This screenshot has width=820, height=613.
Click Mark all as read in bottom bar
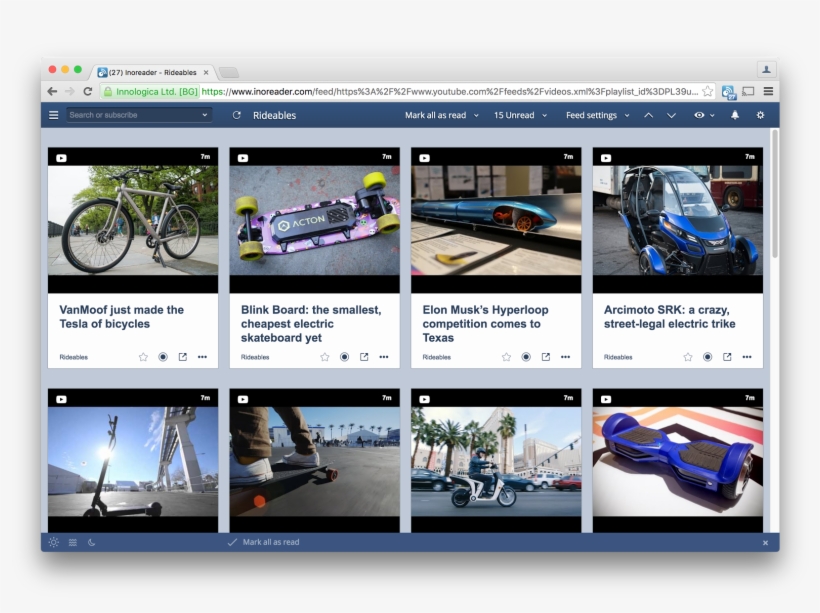click(264, 542)
